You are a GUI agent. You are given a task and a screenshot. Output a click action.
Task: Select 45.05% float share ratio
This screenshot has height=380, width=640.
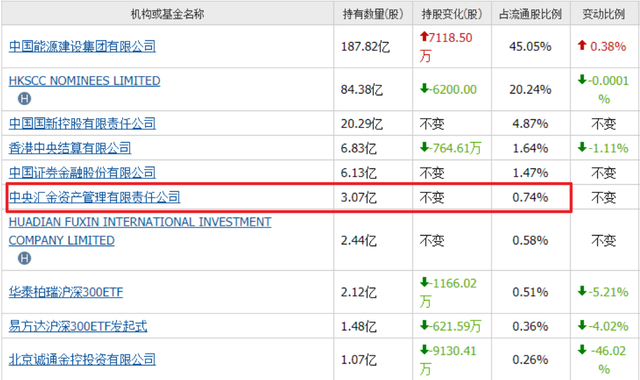pyautogui.click(x=530, y=47)
